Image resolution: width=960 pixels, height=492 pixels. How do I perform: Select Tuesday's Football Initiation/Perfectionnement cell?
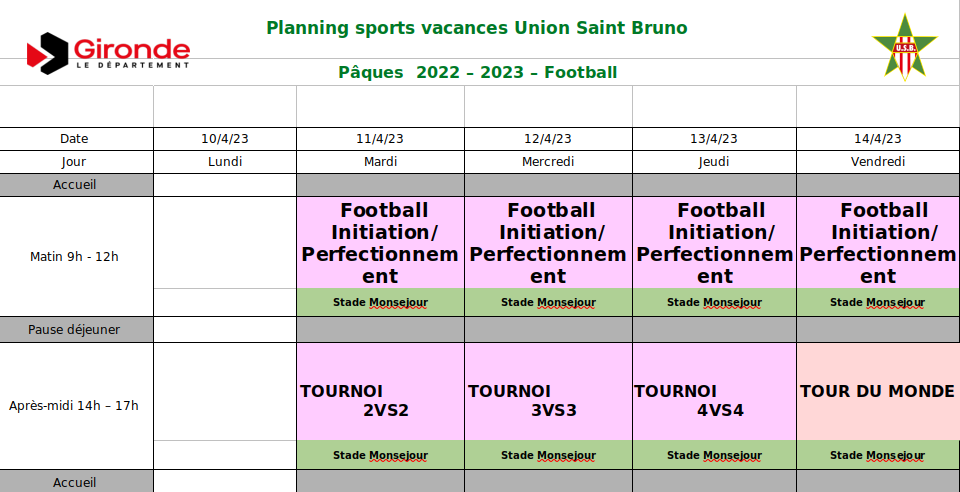tap(380, 243)
